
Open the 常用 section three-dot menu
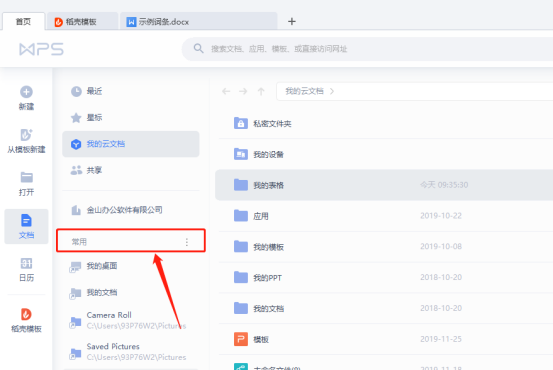(x=187, y=242)
